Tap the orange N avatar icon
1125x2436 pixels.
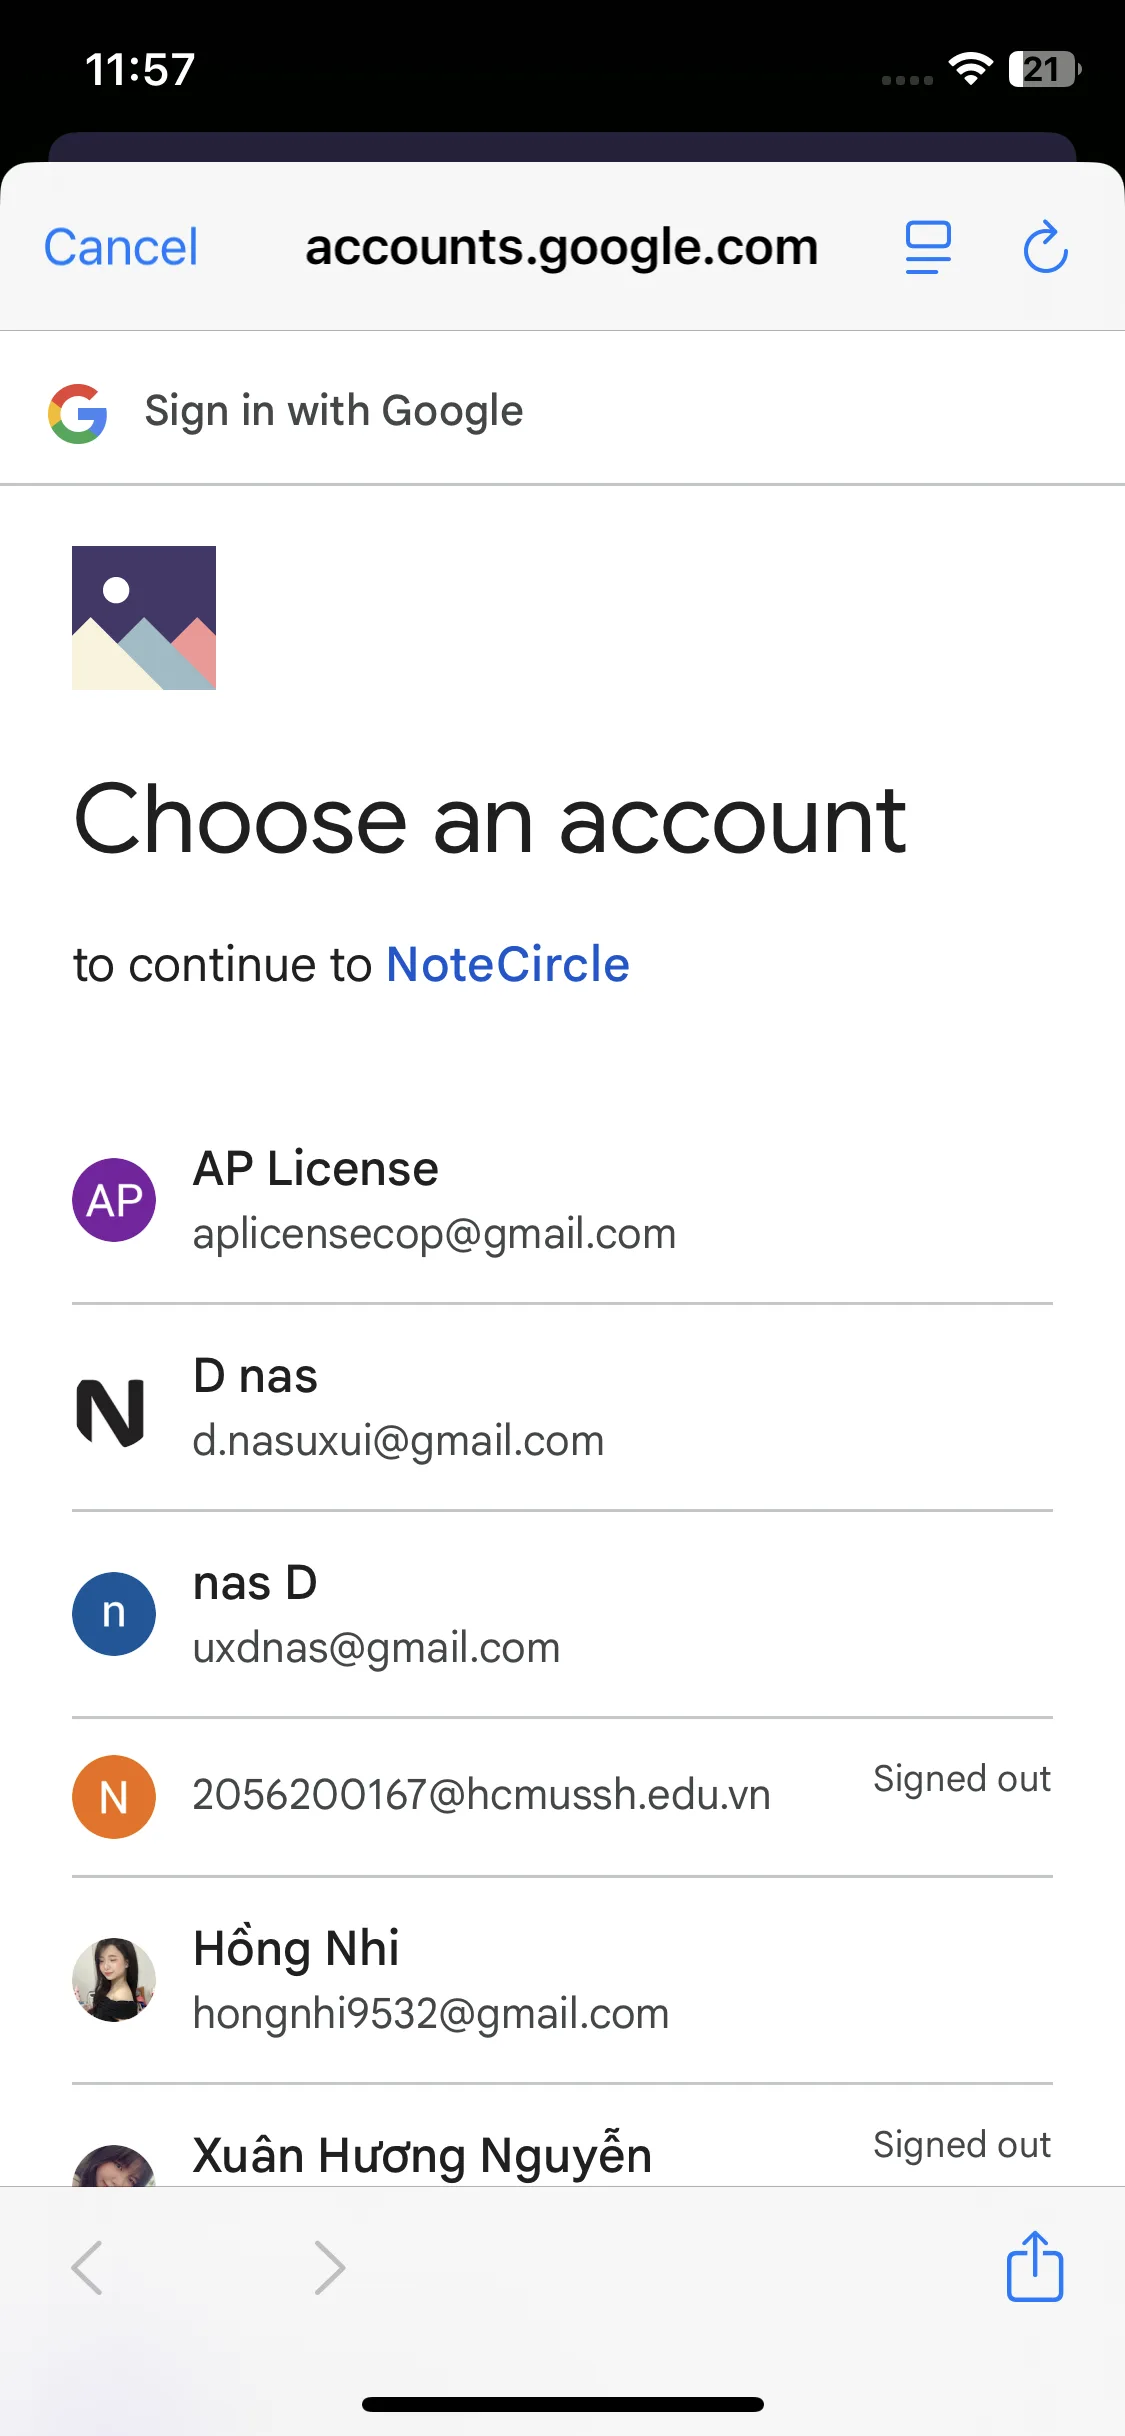coord(114,1797)
